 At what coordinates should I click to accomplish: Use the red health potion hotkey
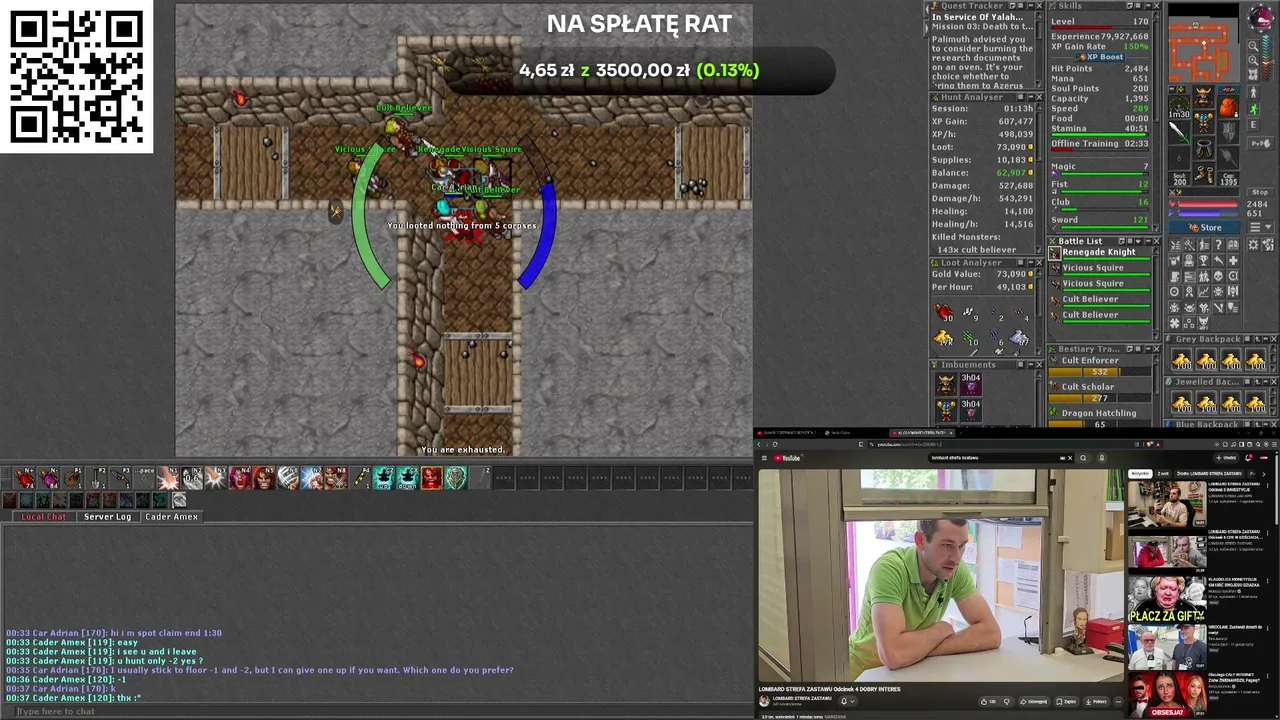tap(25, 479)
